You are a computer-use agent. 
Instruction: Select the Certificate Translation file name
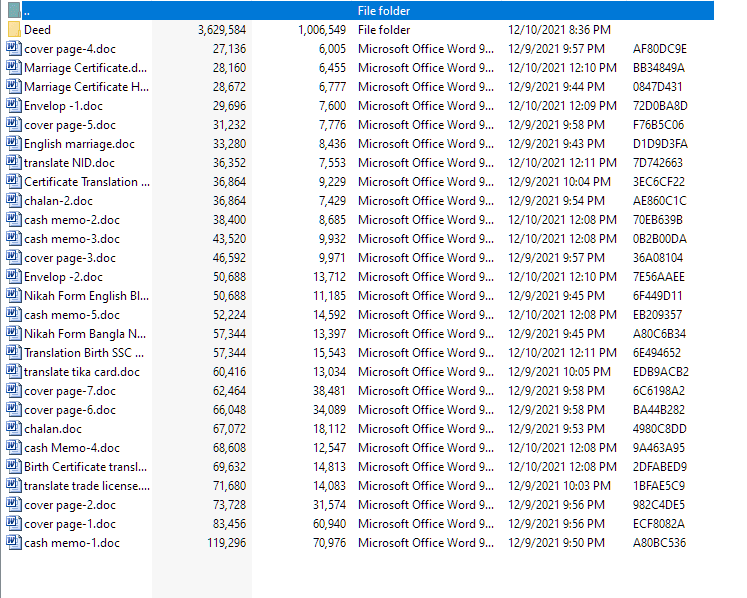click(x=86, y=182)
